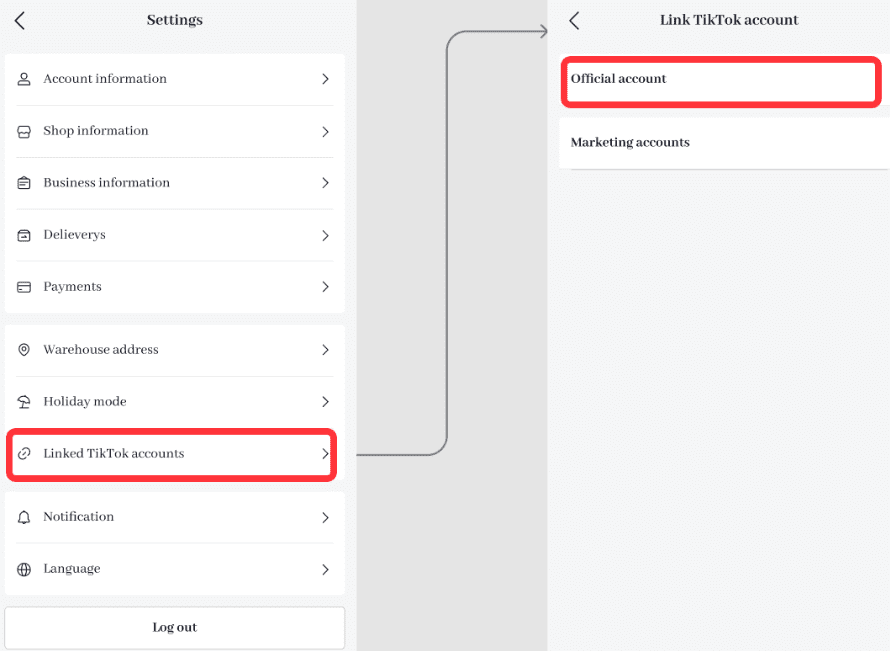Click the Settings title text

(174, 20)
